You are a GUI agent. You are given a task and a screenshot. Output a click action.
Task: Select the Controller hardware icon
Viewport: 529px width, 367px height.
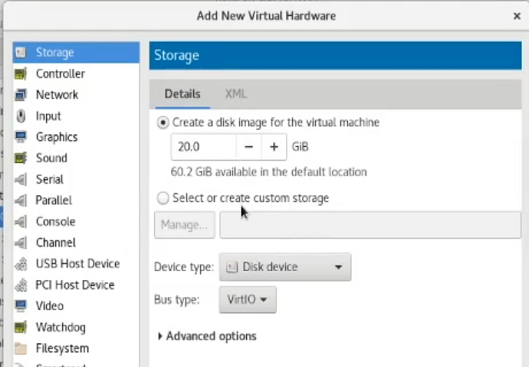[21, 74]
